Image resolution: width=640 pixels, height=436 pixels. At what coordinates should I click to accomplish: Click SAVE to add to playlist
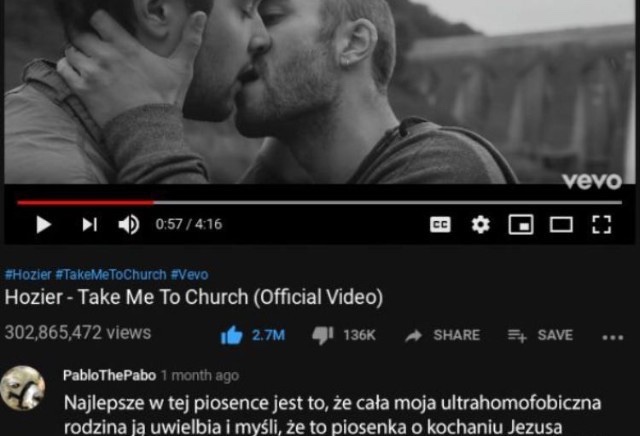point(540,336)
